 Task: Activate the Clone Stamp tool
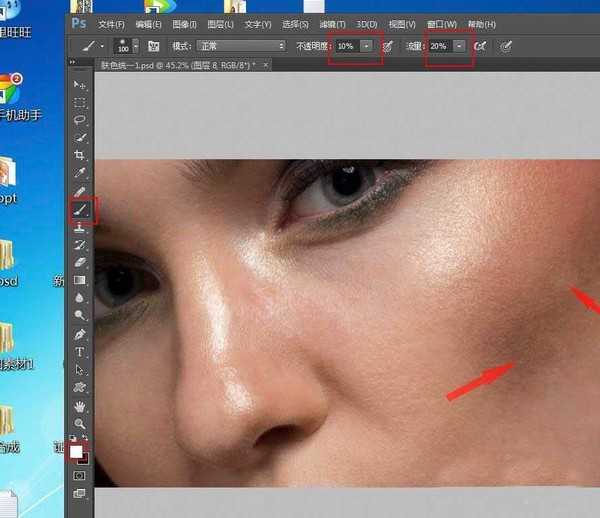80,228
